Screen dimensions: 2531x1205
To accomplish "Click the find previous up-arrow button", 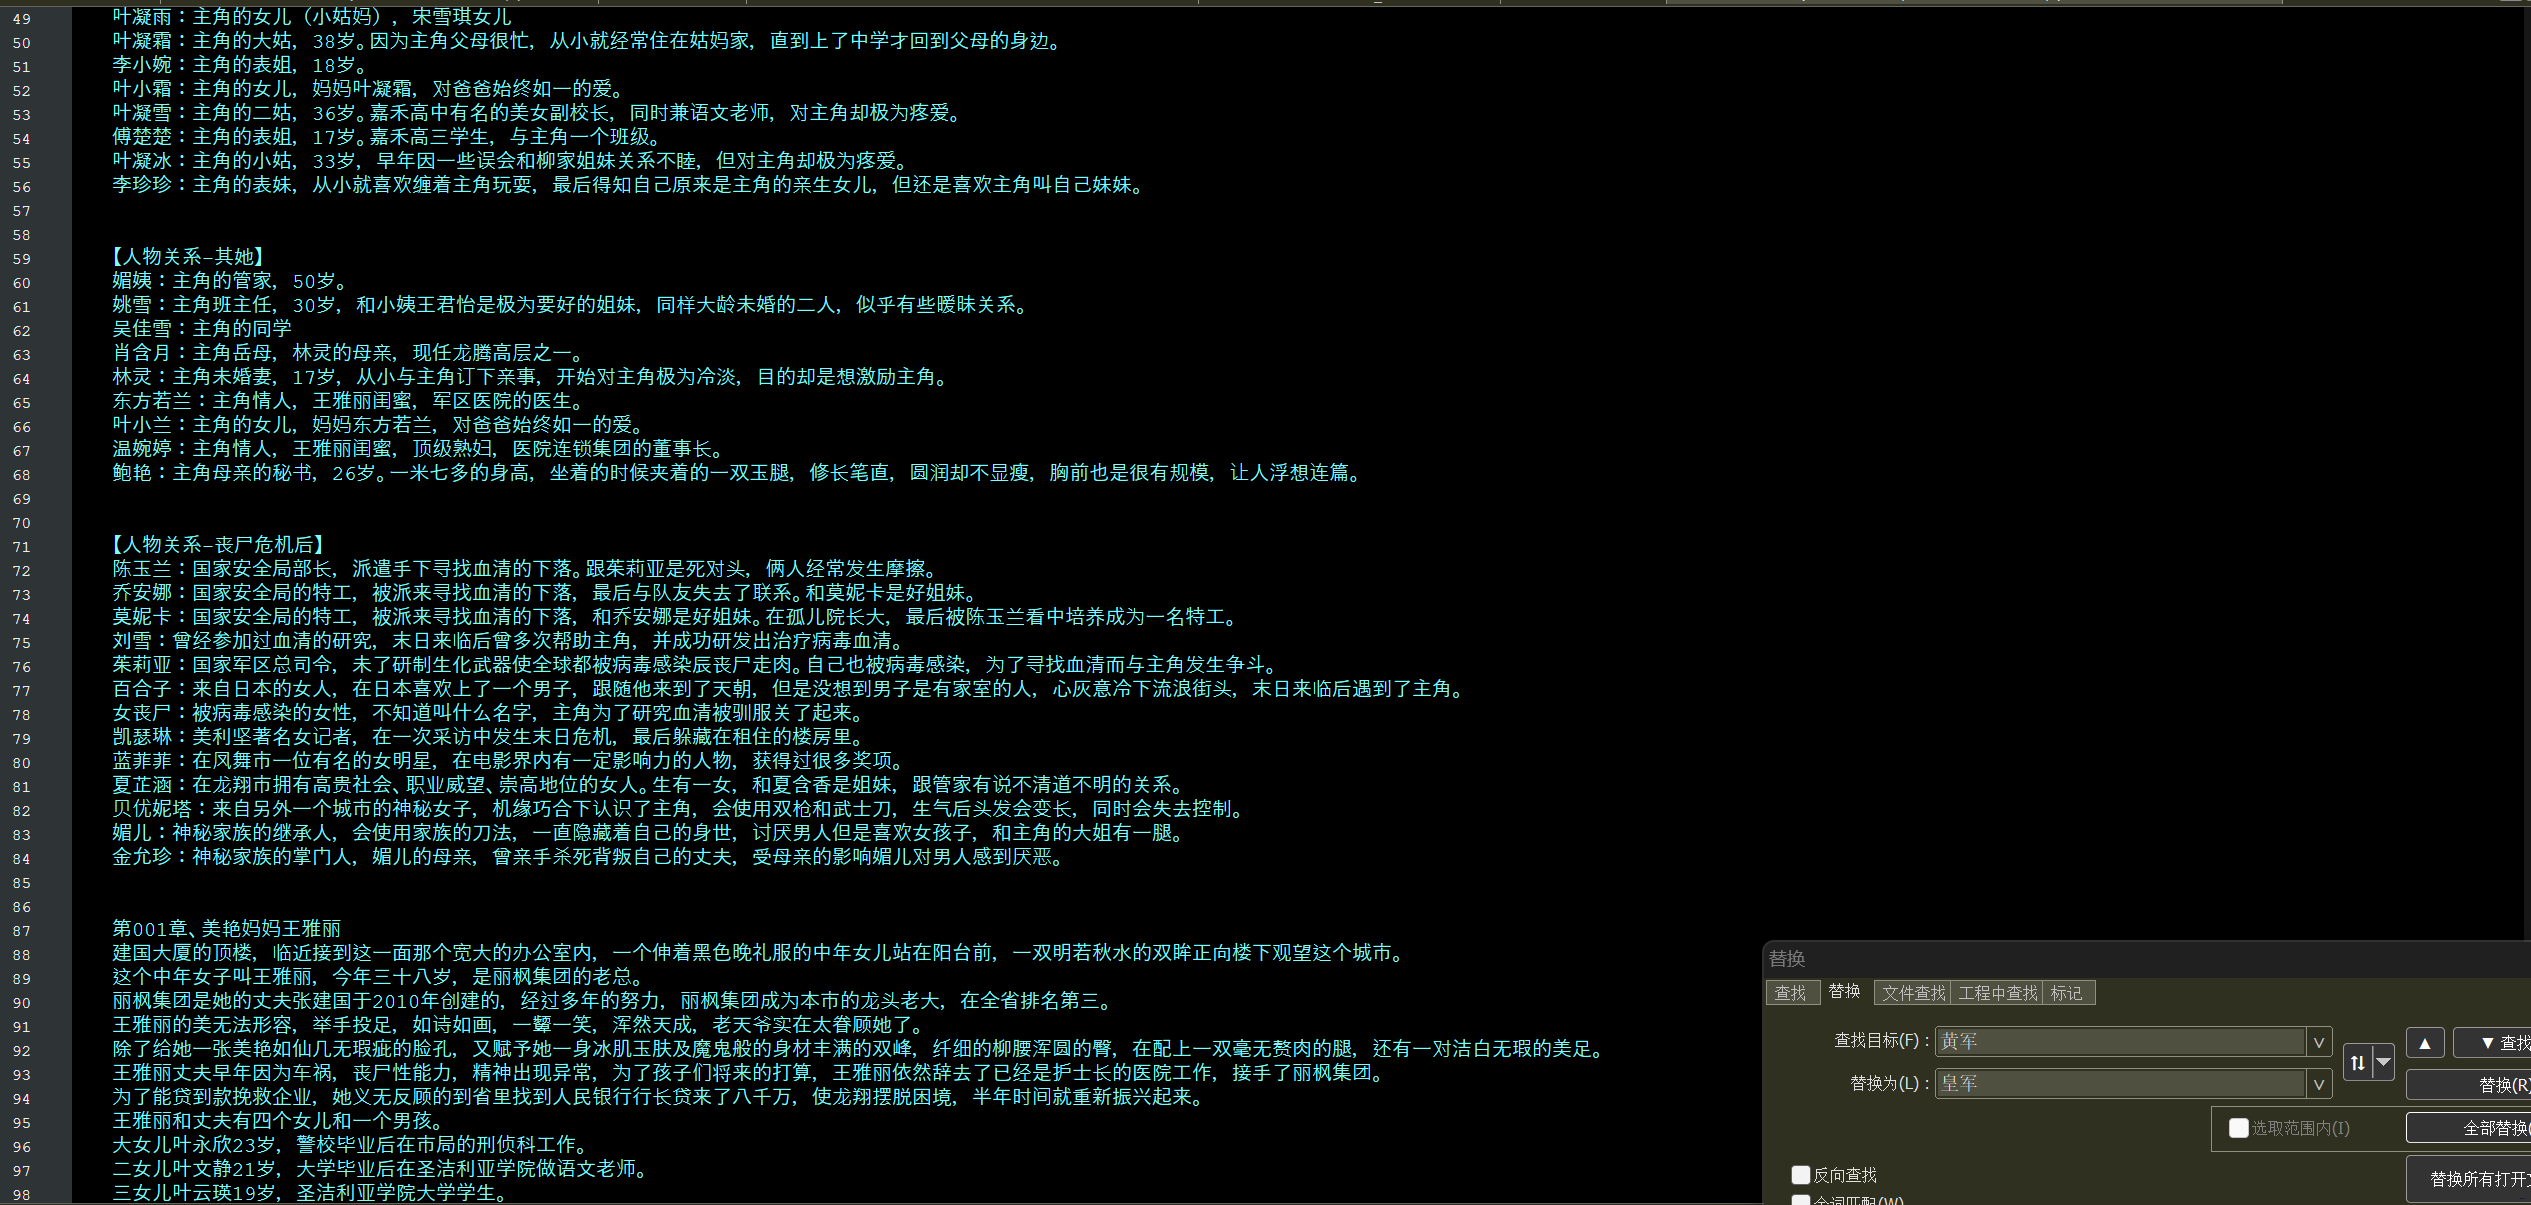I will click(2425, 1043).
